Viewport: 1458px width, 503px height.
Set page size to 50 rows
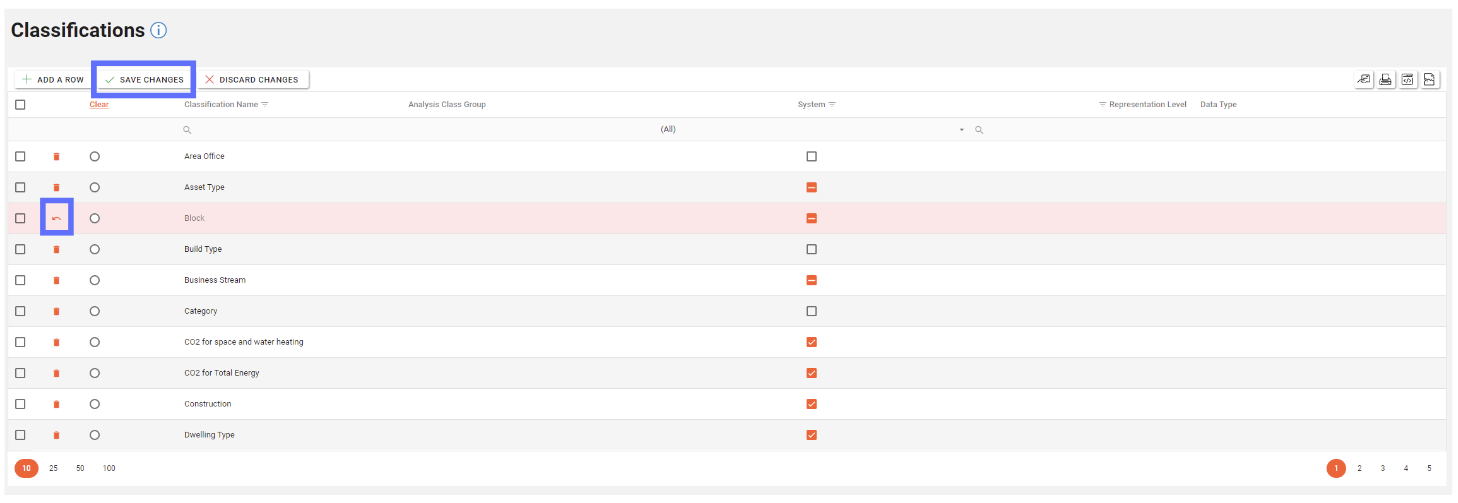tap(80, 468)
